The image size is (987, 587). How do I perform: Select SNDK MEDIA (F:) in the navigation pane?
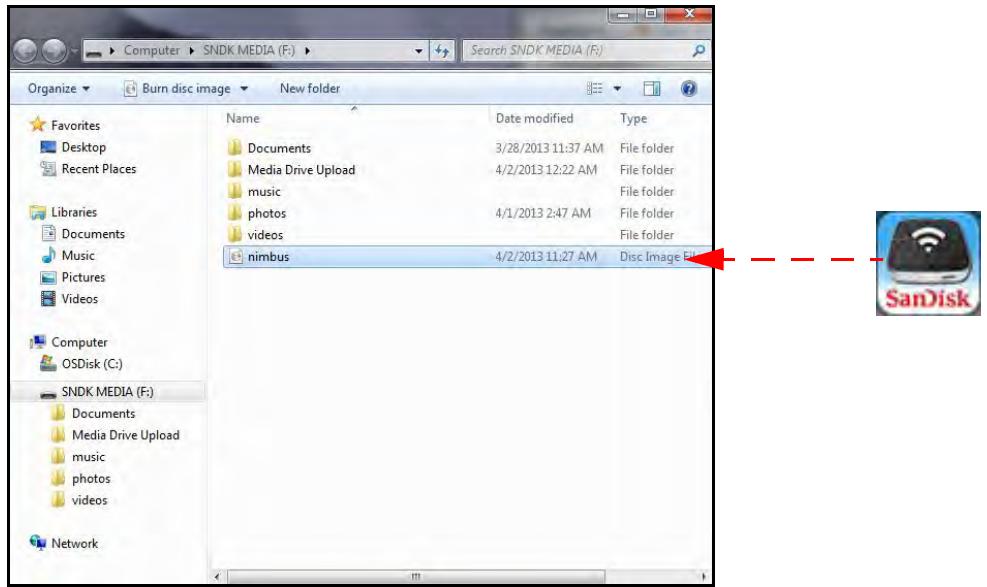107,392
